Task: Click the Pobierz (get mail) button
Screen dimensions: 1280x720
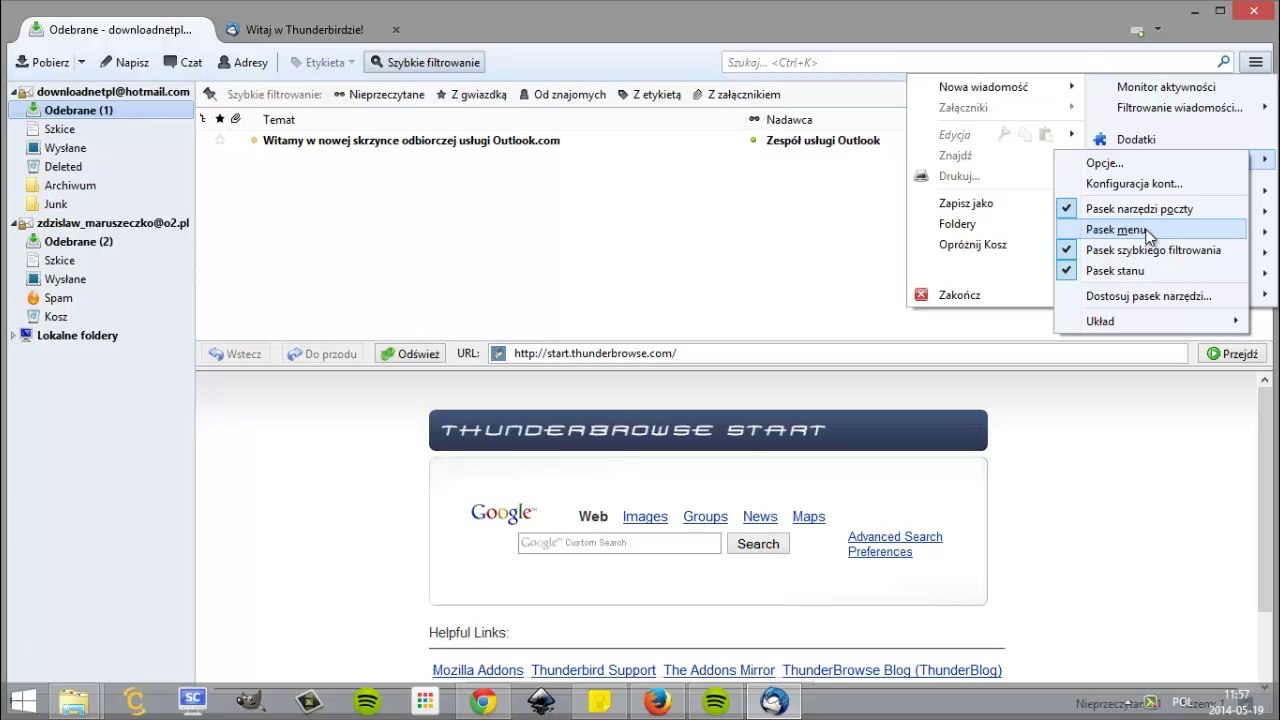Action: tap(43, 62)
